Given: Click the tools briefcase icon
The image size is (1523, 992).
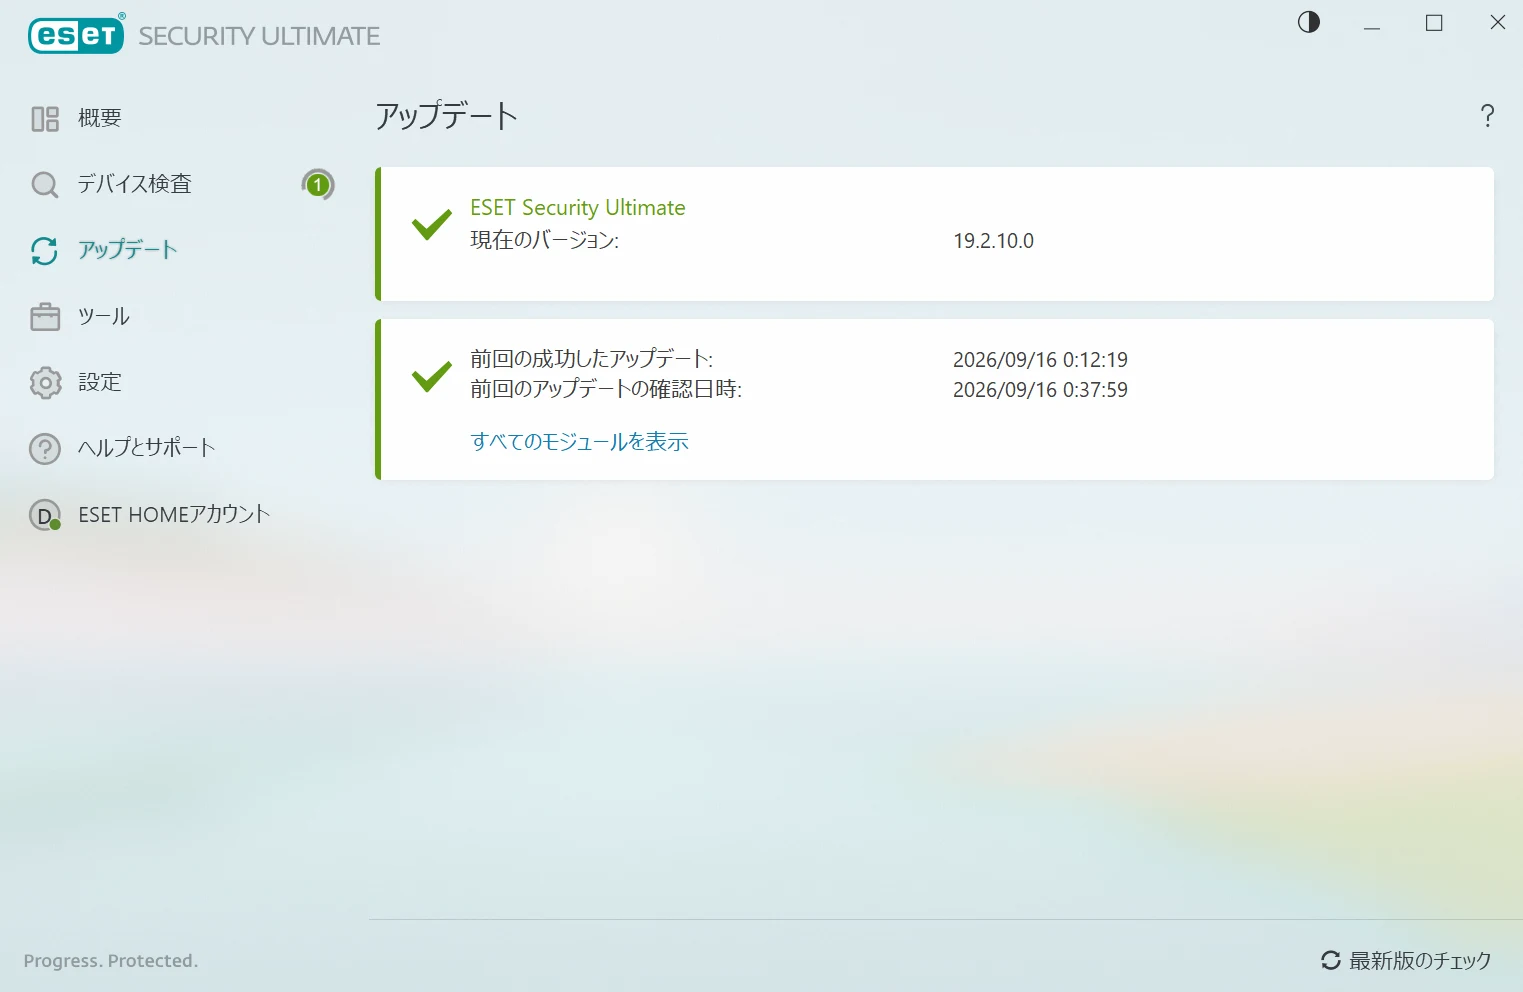Looking at the screenshot, I should click(x=45, y=317).
